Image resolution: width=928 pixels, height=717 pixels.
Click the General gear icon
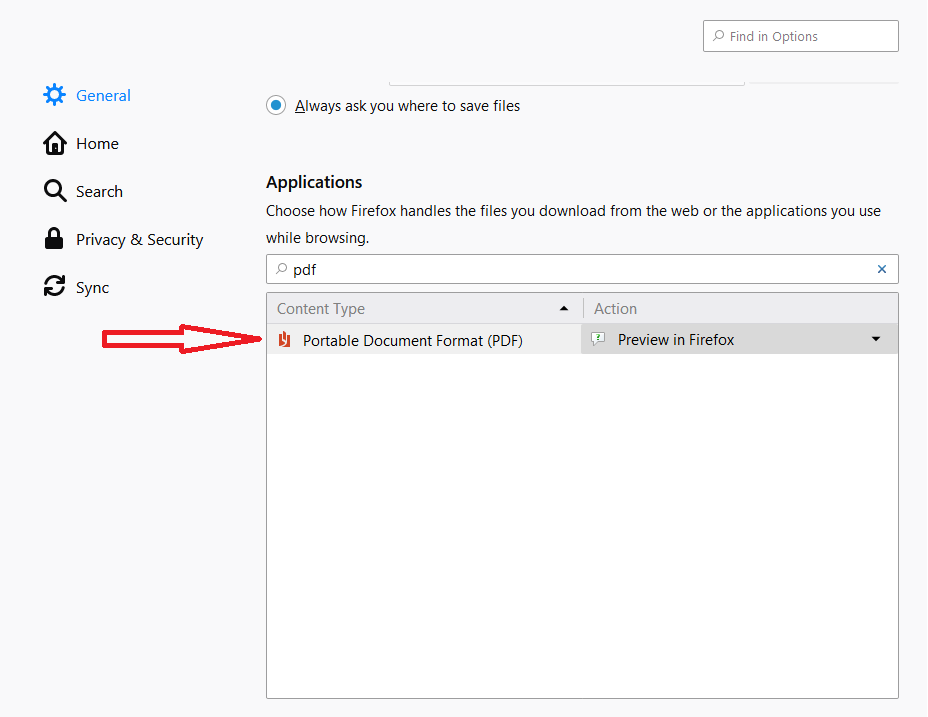click(54, 95)
